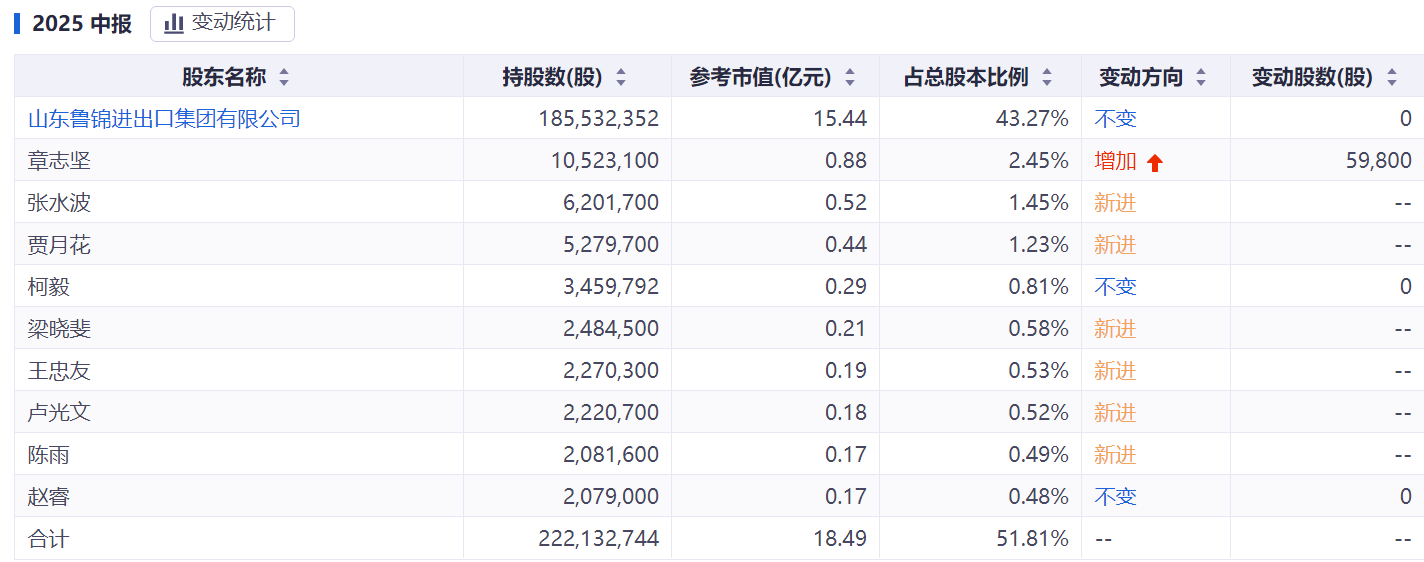Click the sort arrows next to 变动方向
This screenshot has width=1424, height=562.
pos(1201,77)
